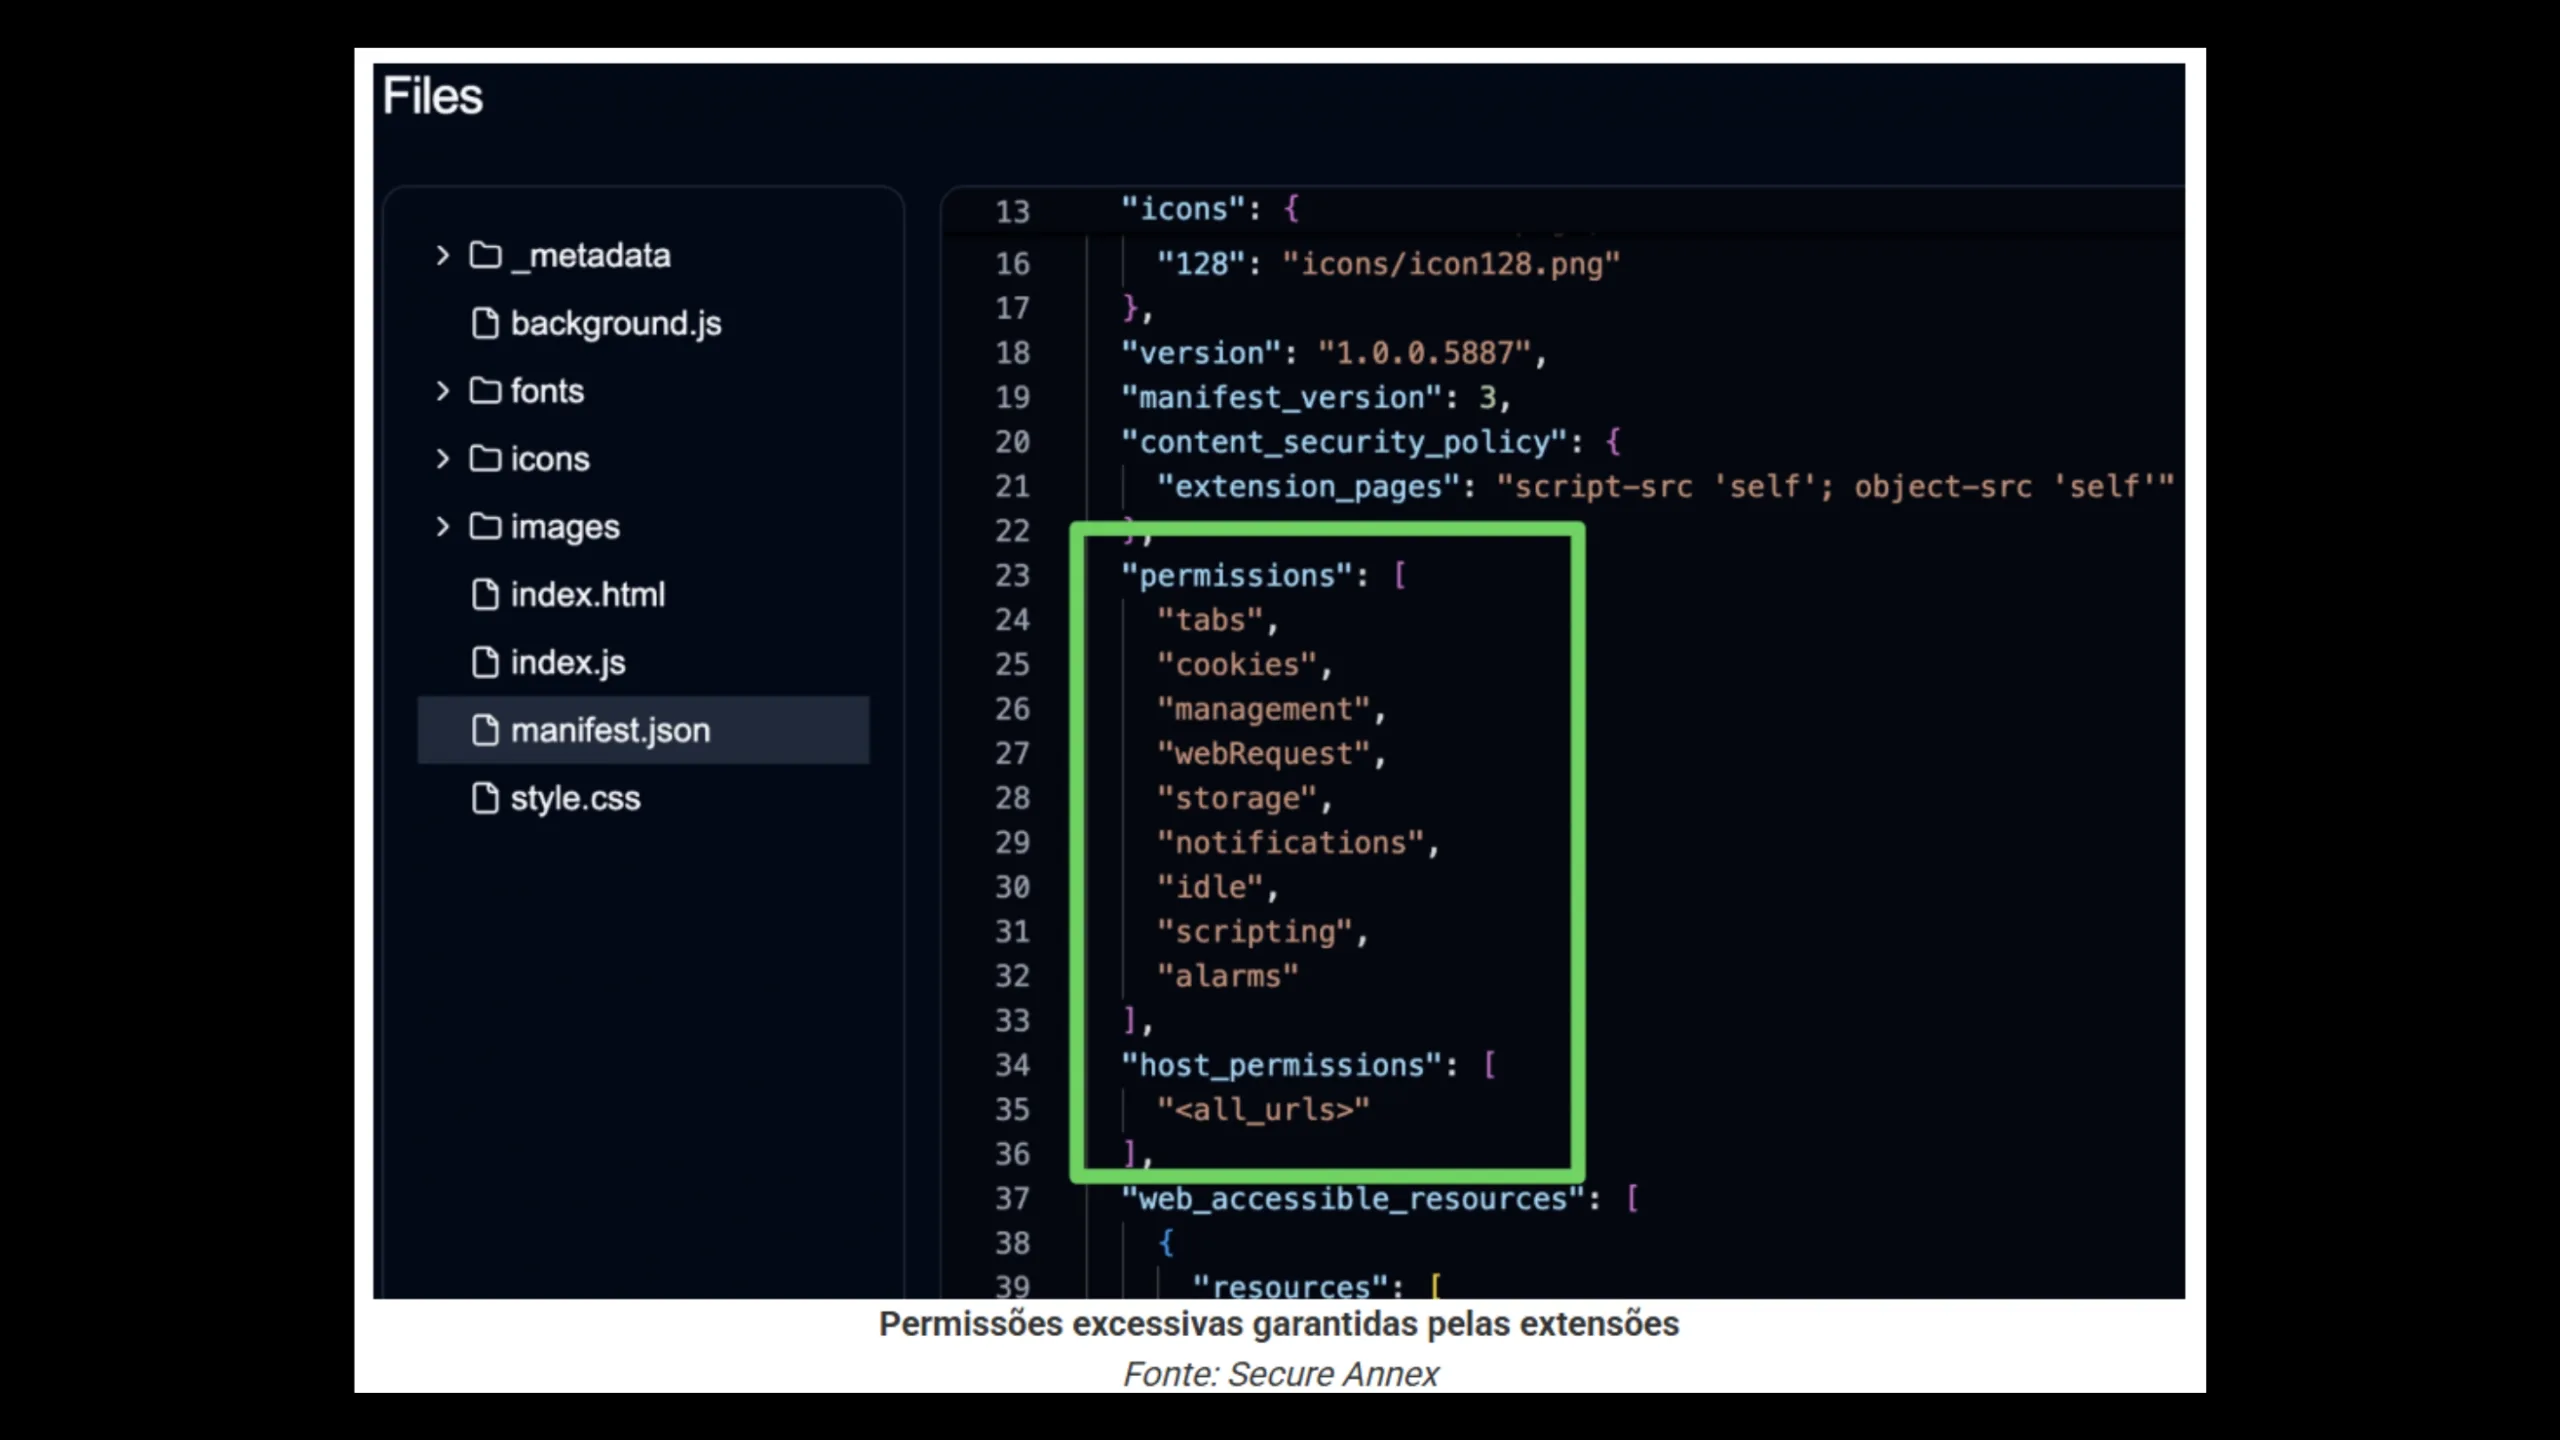
Task: Click the Permissões excessivas caption text
Action: pyautogui.click(x=1279, y=1325)
